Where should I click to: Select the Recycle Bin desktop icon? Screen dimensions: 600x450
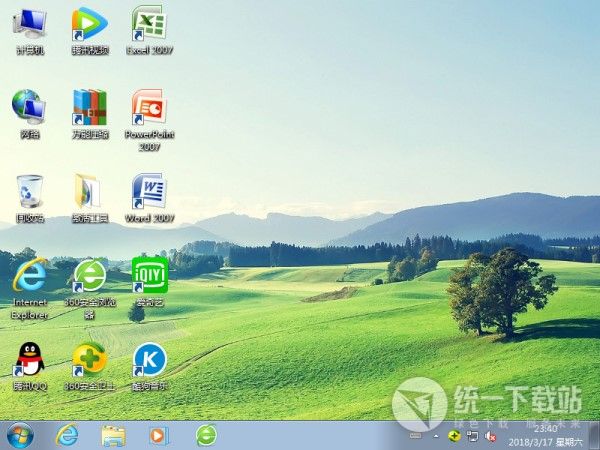click(x=29, y=198)
